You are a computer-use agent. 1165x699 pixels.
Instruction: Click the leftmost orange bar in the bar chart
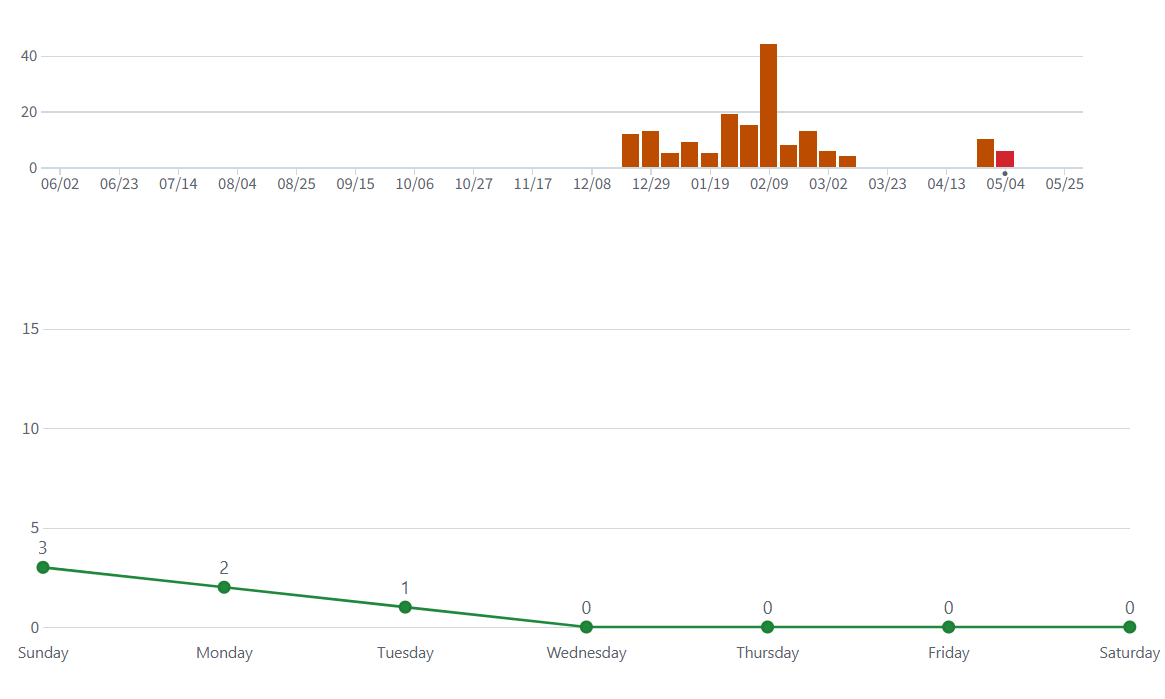630,151
